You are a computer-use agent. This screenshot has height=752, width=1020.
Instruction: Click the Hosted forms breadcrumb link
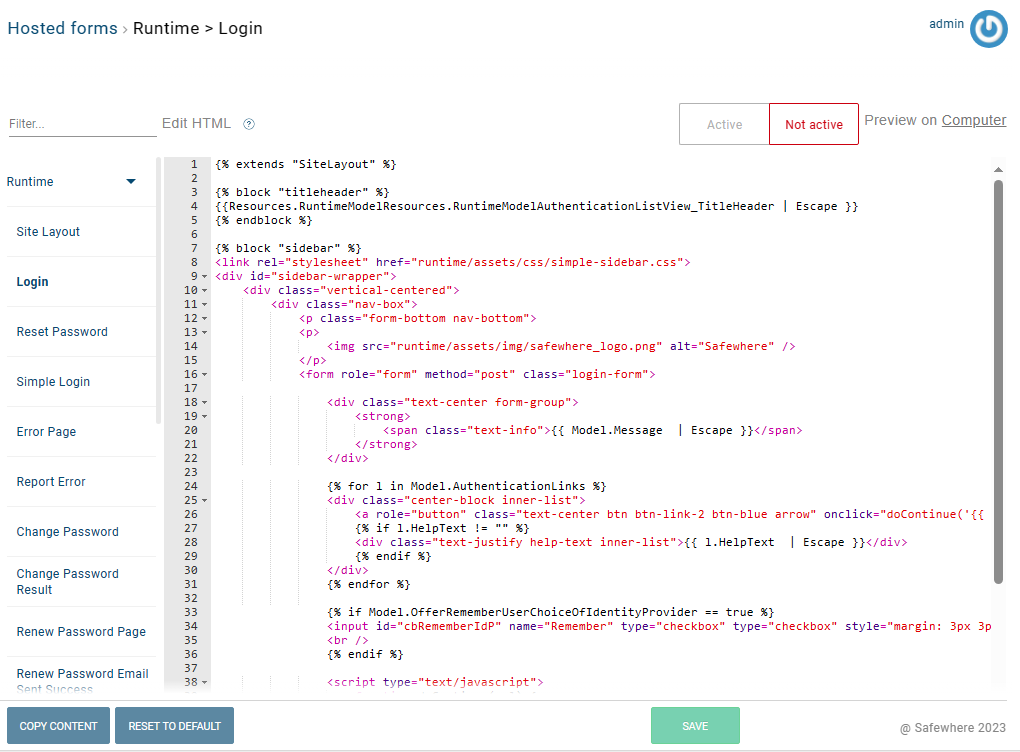[x=62, y=28]
